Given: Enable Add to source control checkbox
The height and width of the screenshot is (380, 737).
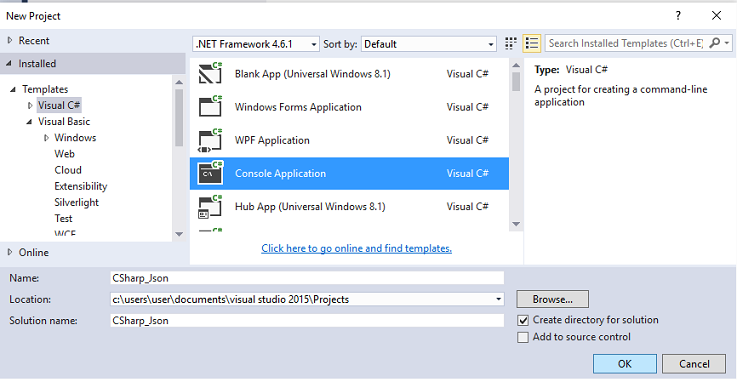Looking at the screenshot, I should coord(523,337).
